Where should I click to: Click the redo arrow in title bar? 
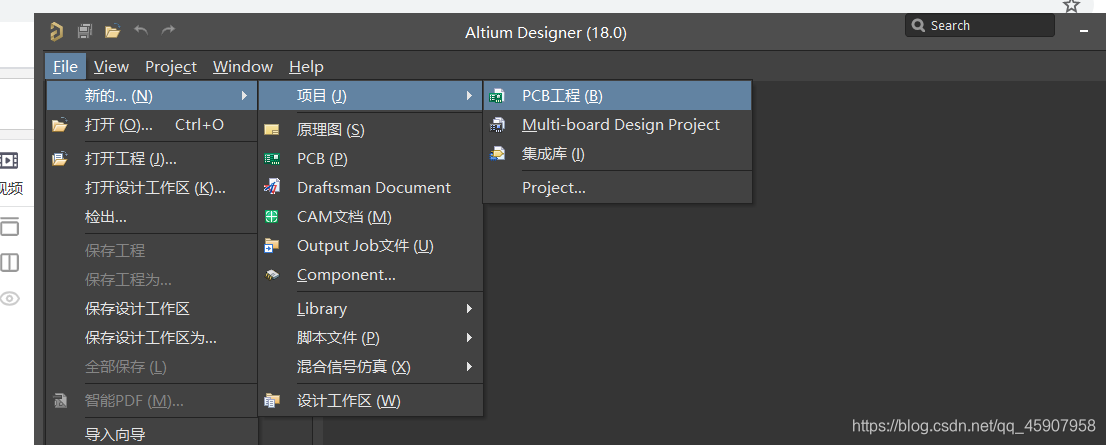(x=168, y=32)
